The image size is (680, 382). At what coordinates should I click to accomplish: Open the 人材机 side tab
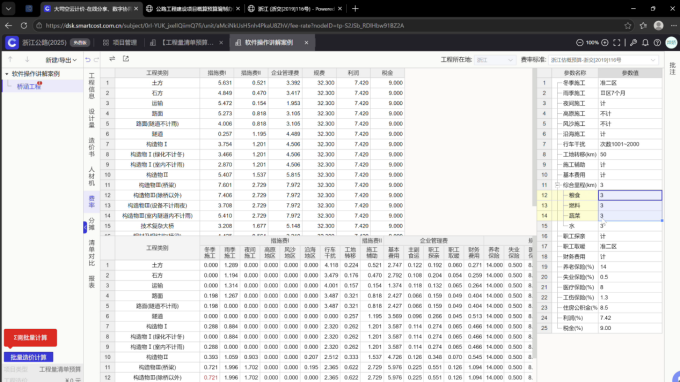click(x=92, y=176)
